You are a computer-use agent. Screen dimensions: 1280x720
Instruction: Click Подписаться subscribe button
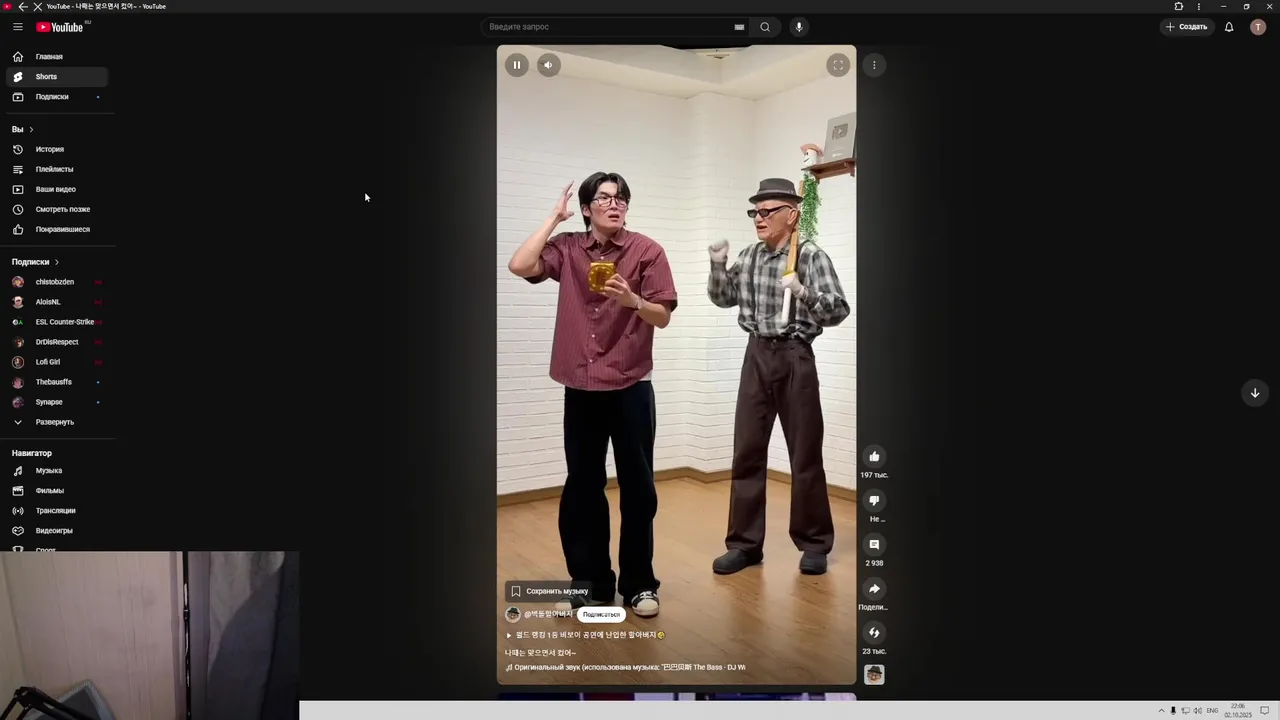click(601, 614)
